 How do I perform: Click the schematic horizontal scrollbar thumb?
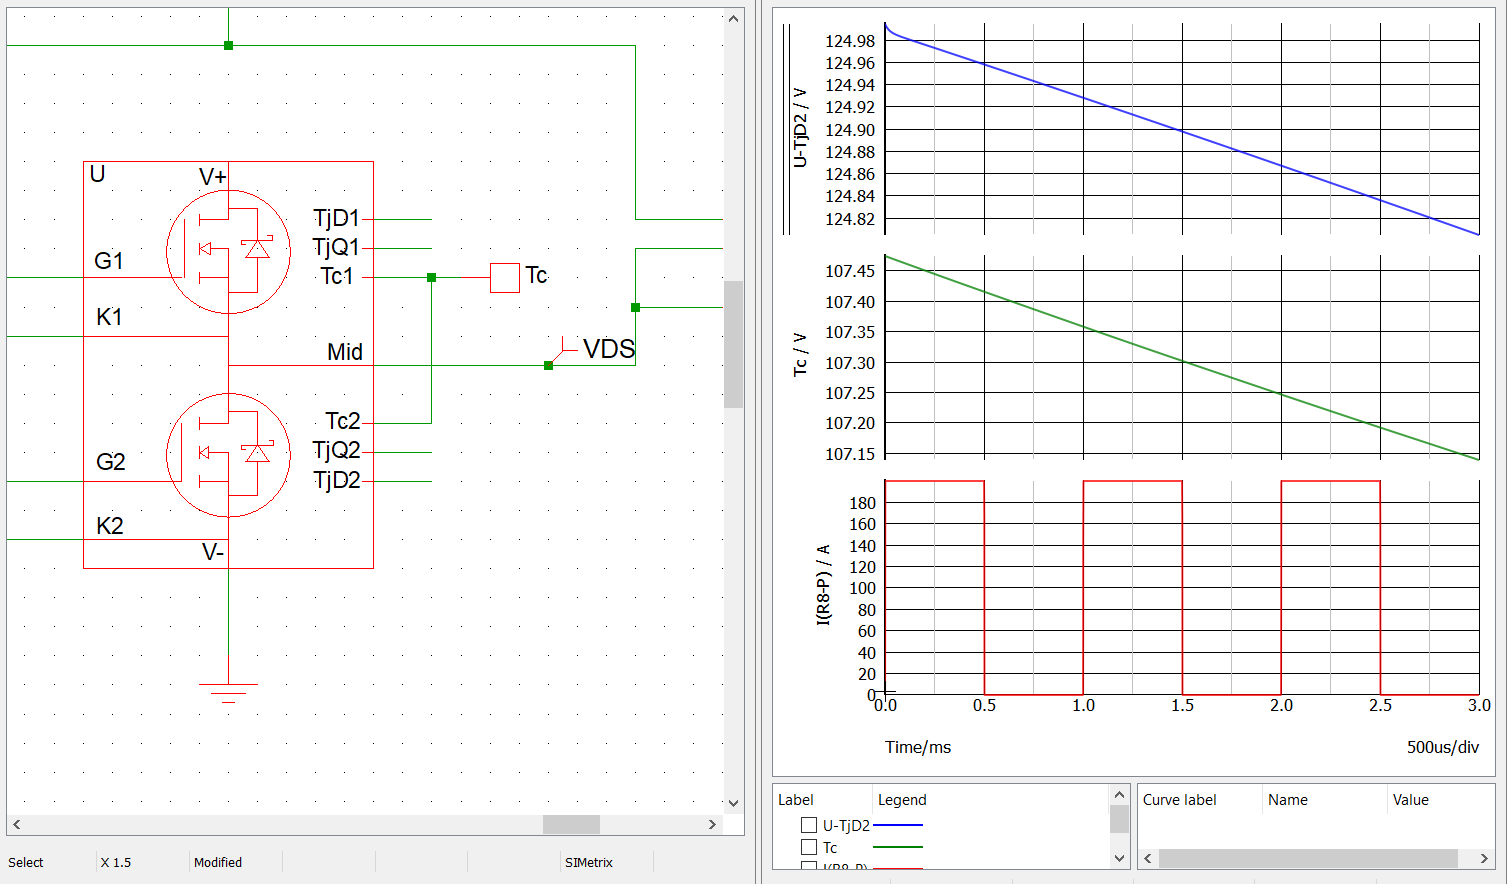[571, 825]
